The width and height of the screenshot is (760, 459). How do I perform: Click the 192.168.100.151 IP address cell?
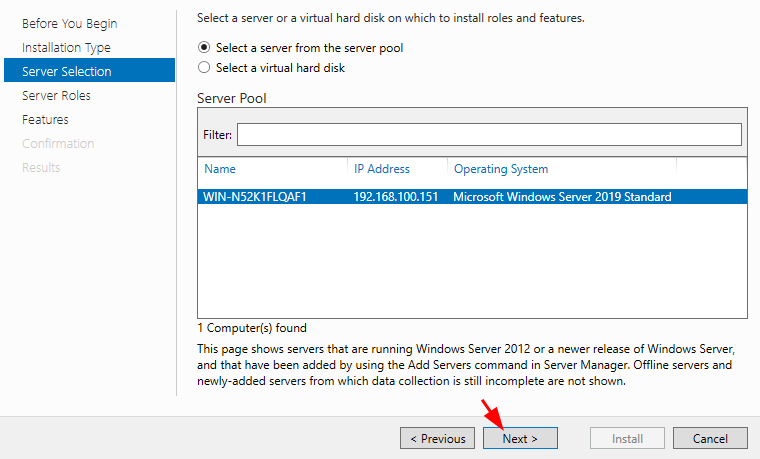click(x=396, y=197)
